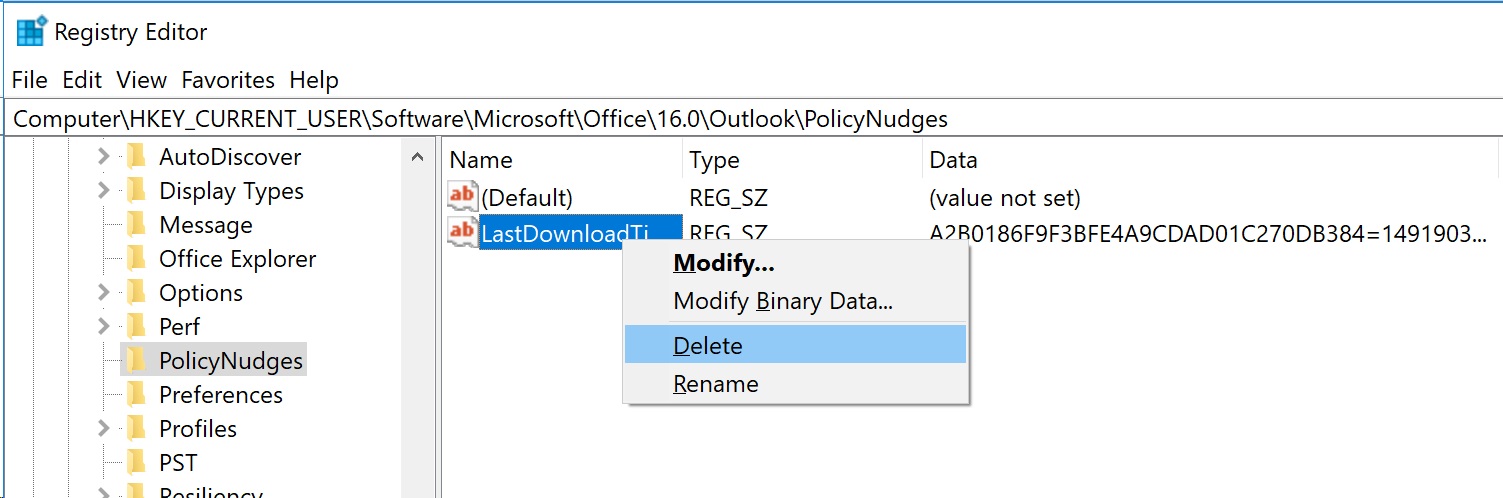The image size is (1503, 498).
Task: Open the File menu
Action: pos(30,80)
